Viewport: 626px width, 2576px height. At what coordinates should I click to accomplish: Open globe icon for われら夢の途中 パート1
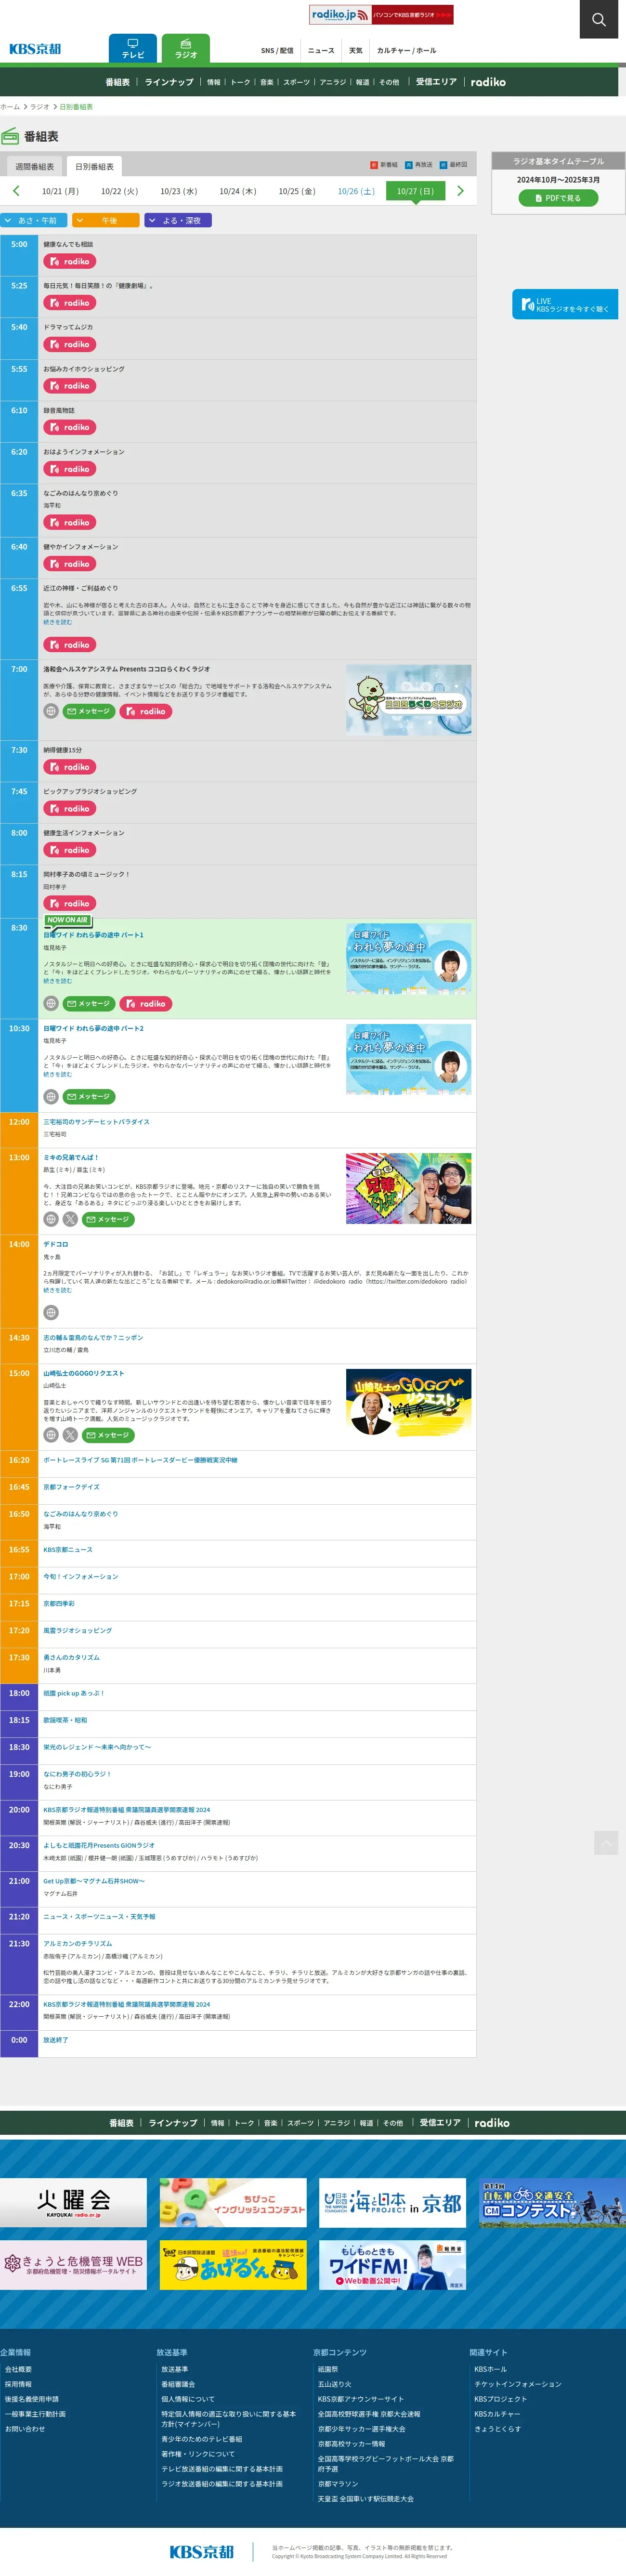[x=51, y=1003]
